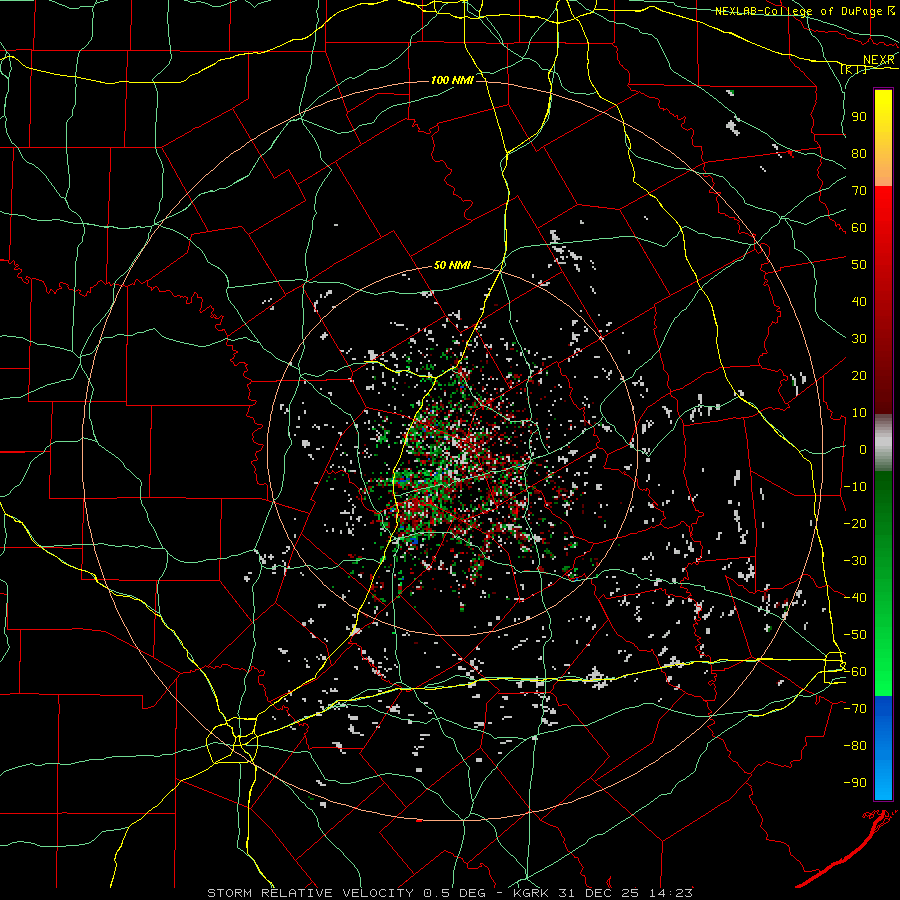The height and width of the screenshot is (900, 900).
Task: Click the Storm Relative Velocity caption at bottom
Action: [x=449, y=893]
